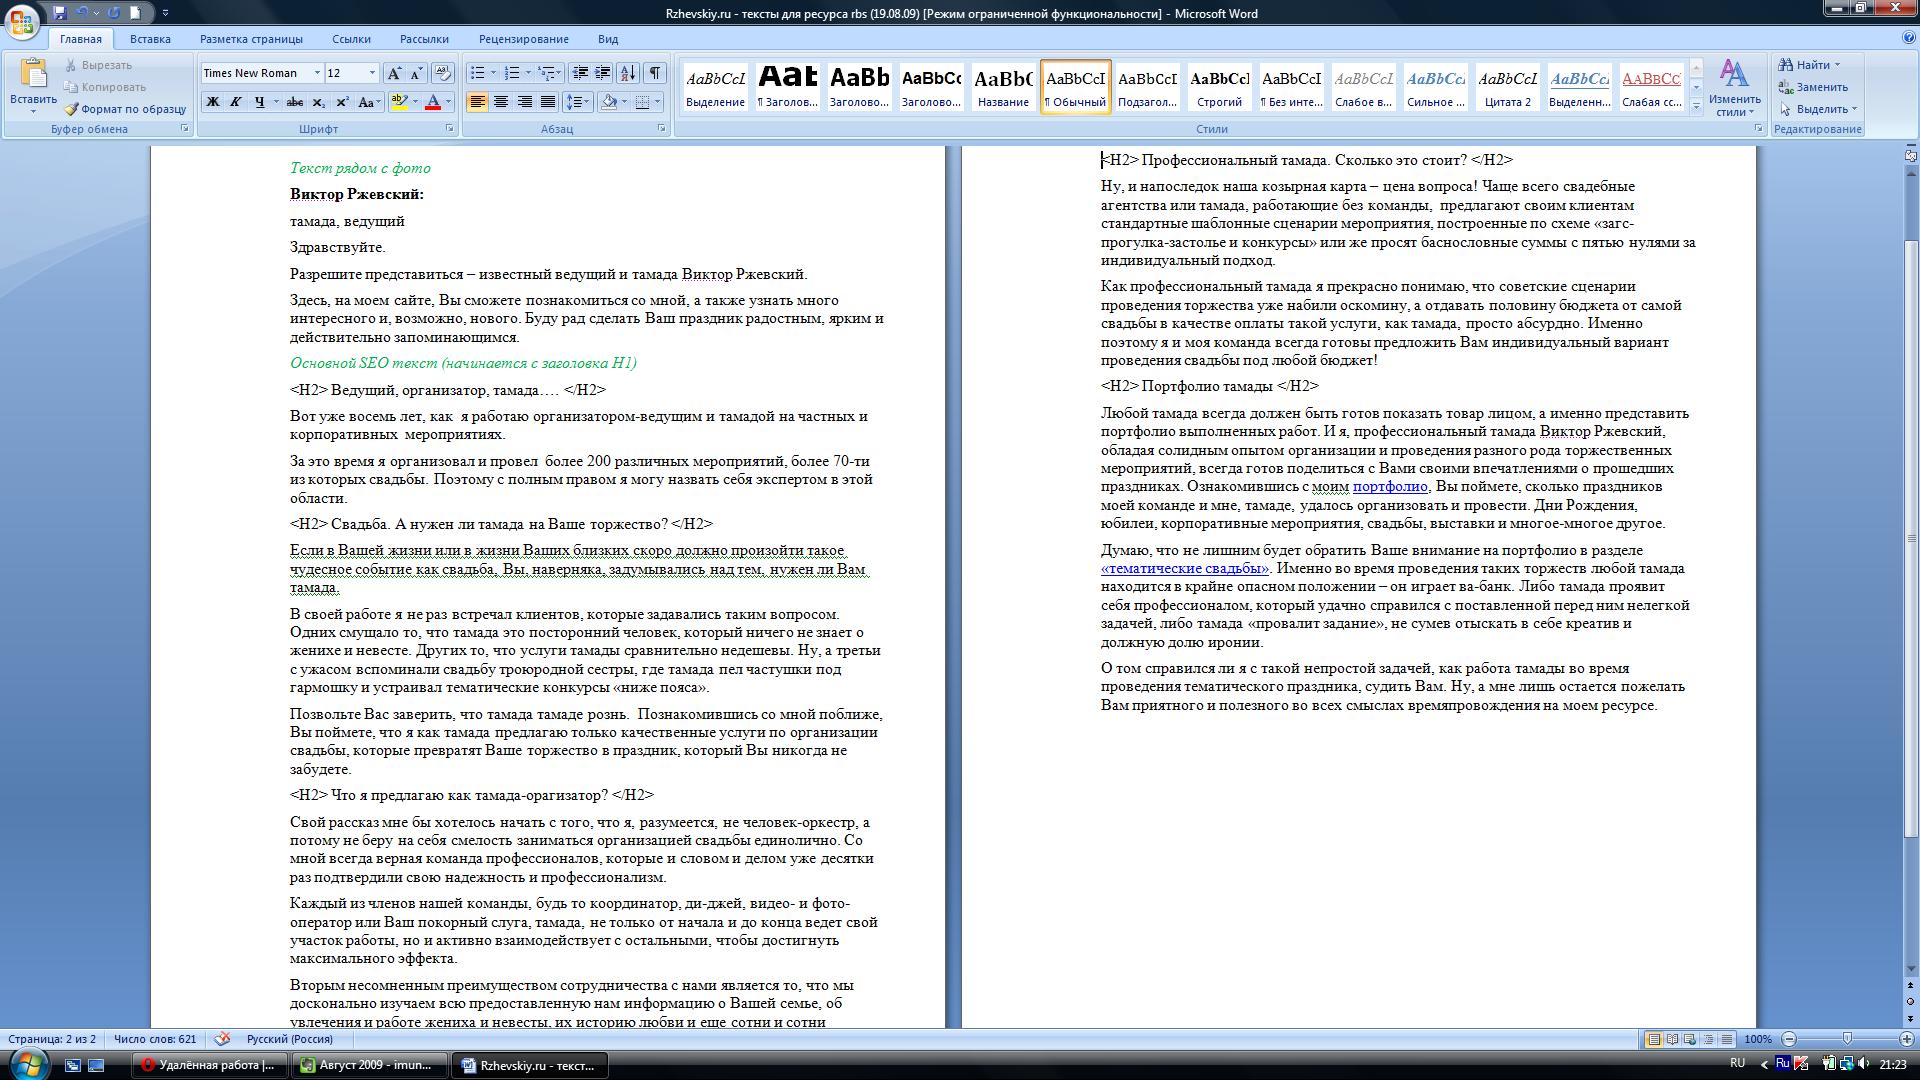
Task: Open the Август 2009 taskbar window
Action: tap(366, 1065)
